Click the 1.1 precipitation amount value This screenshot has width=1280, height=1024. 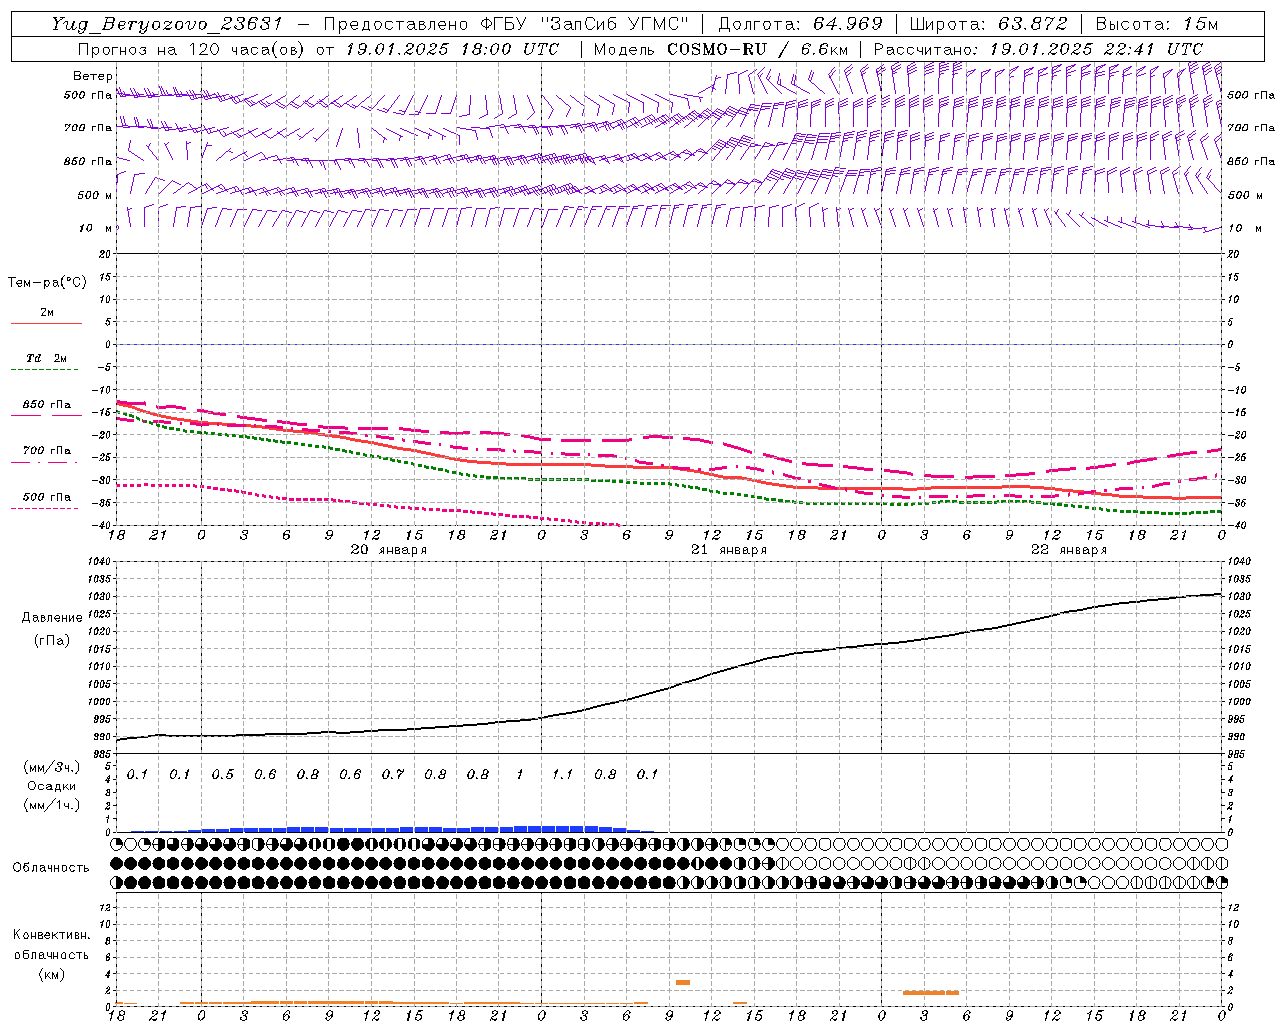click(562, 775)
